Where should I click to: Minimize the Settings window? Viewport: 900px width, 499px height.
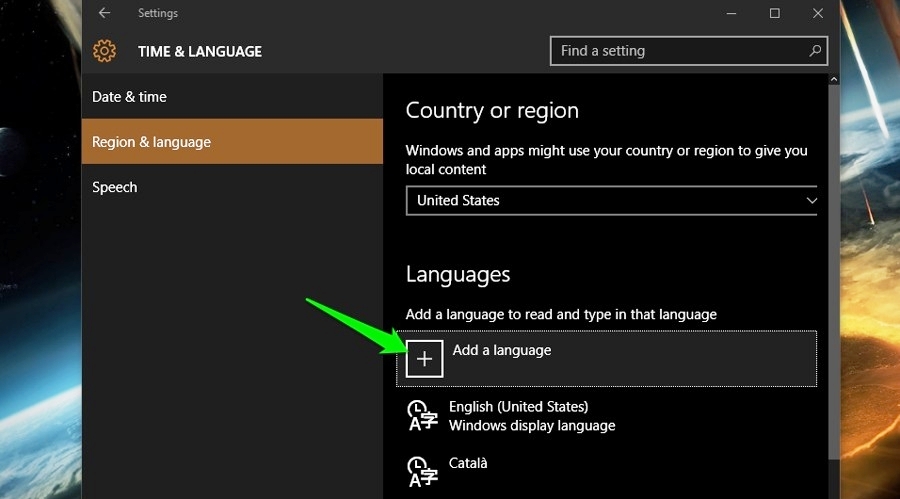[731, 13]
